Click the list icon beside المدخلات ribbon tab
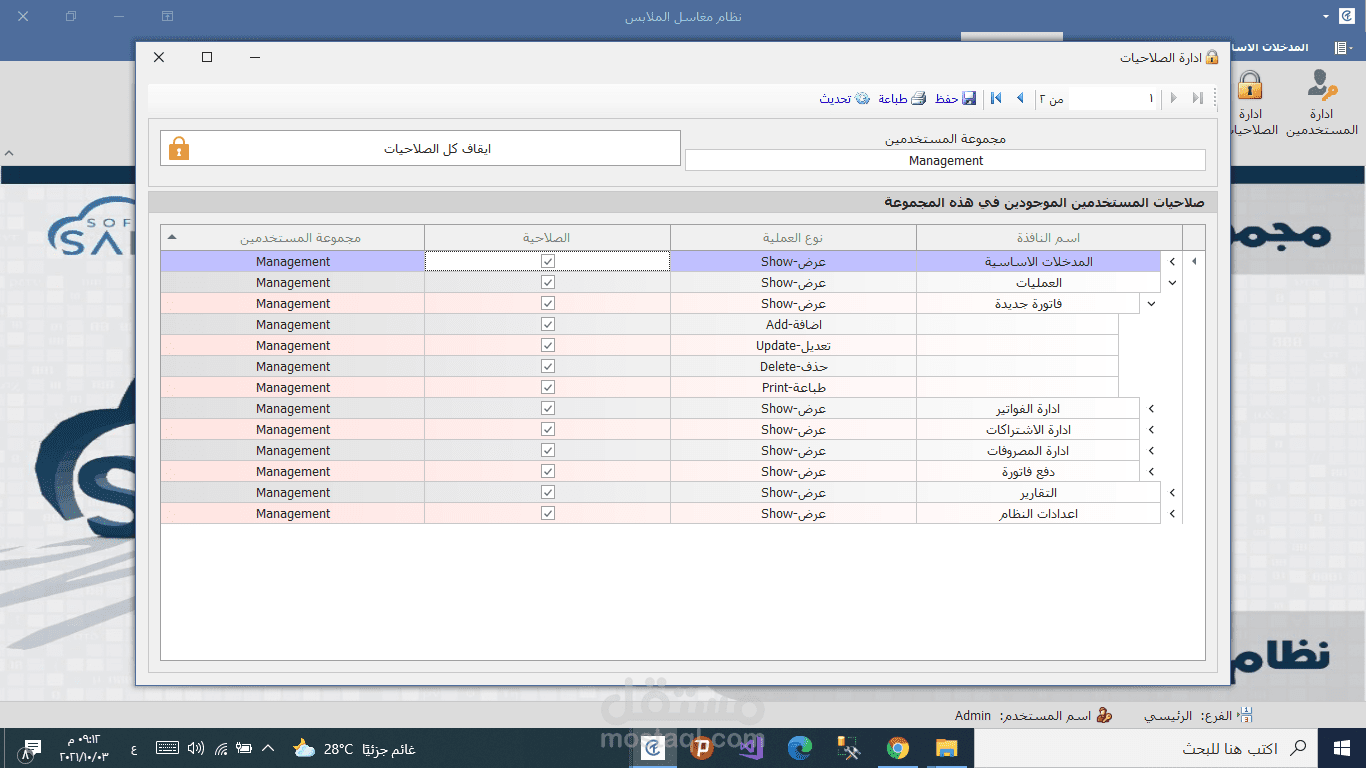This screenshot has width=1366, height=768. [1341, 47]
